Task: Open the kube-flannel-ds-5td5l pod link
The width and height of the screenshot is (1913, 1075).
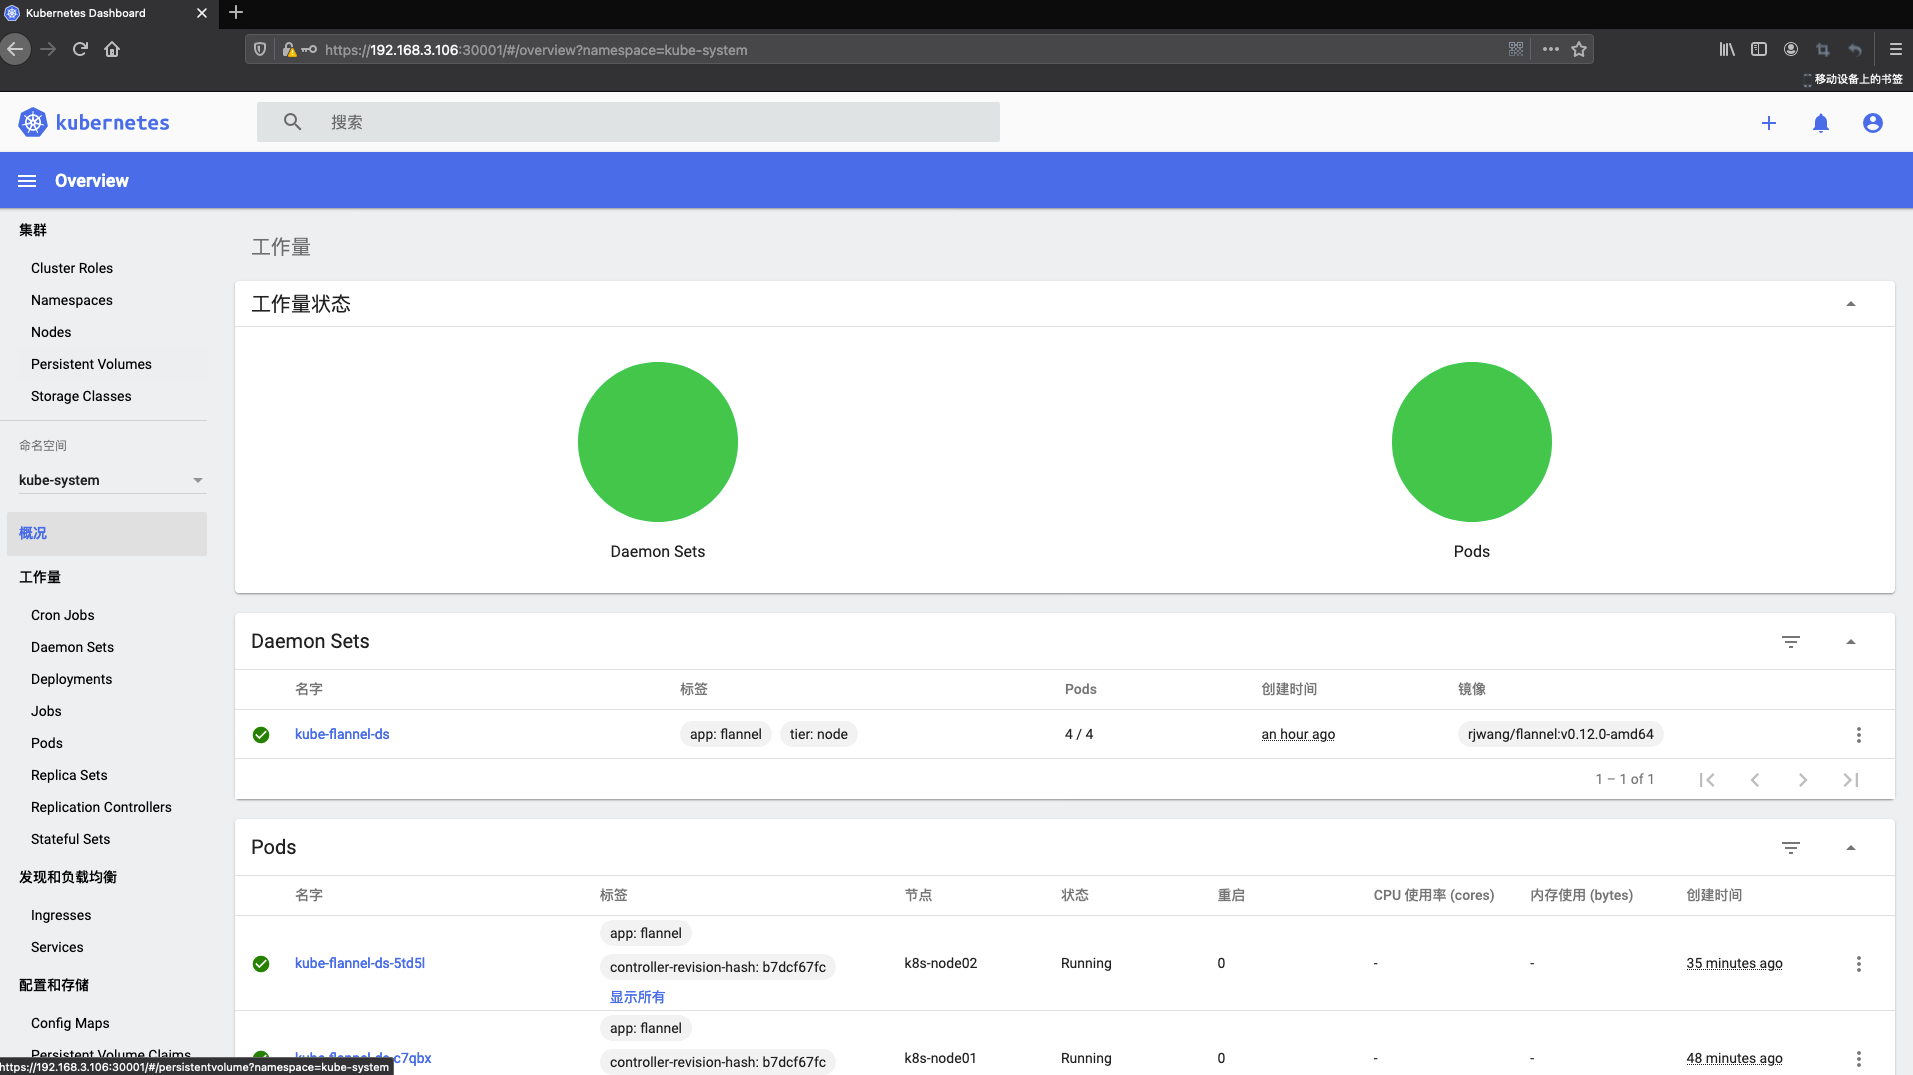Action: (x=360, y=963)
